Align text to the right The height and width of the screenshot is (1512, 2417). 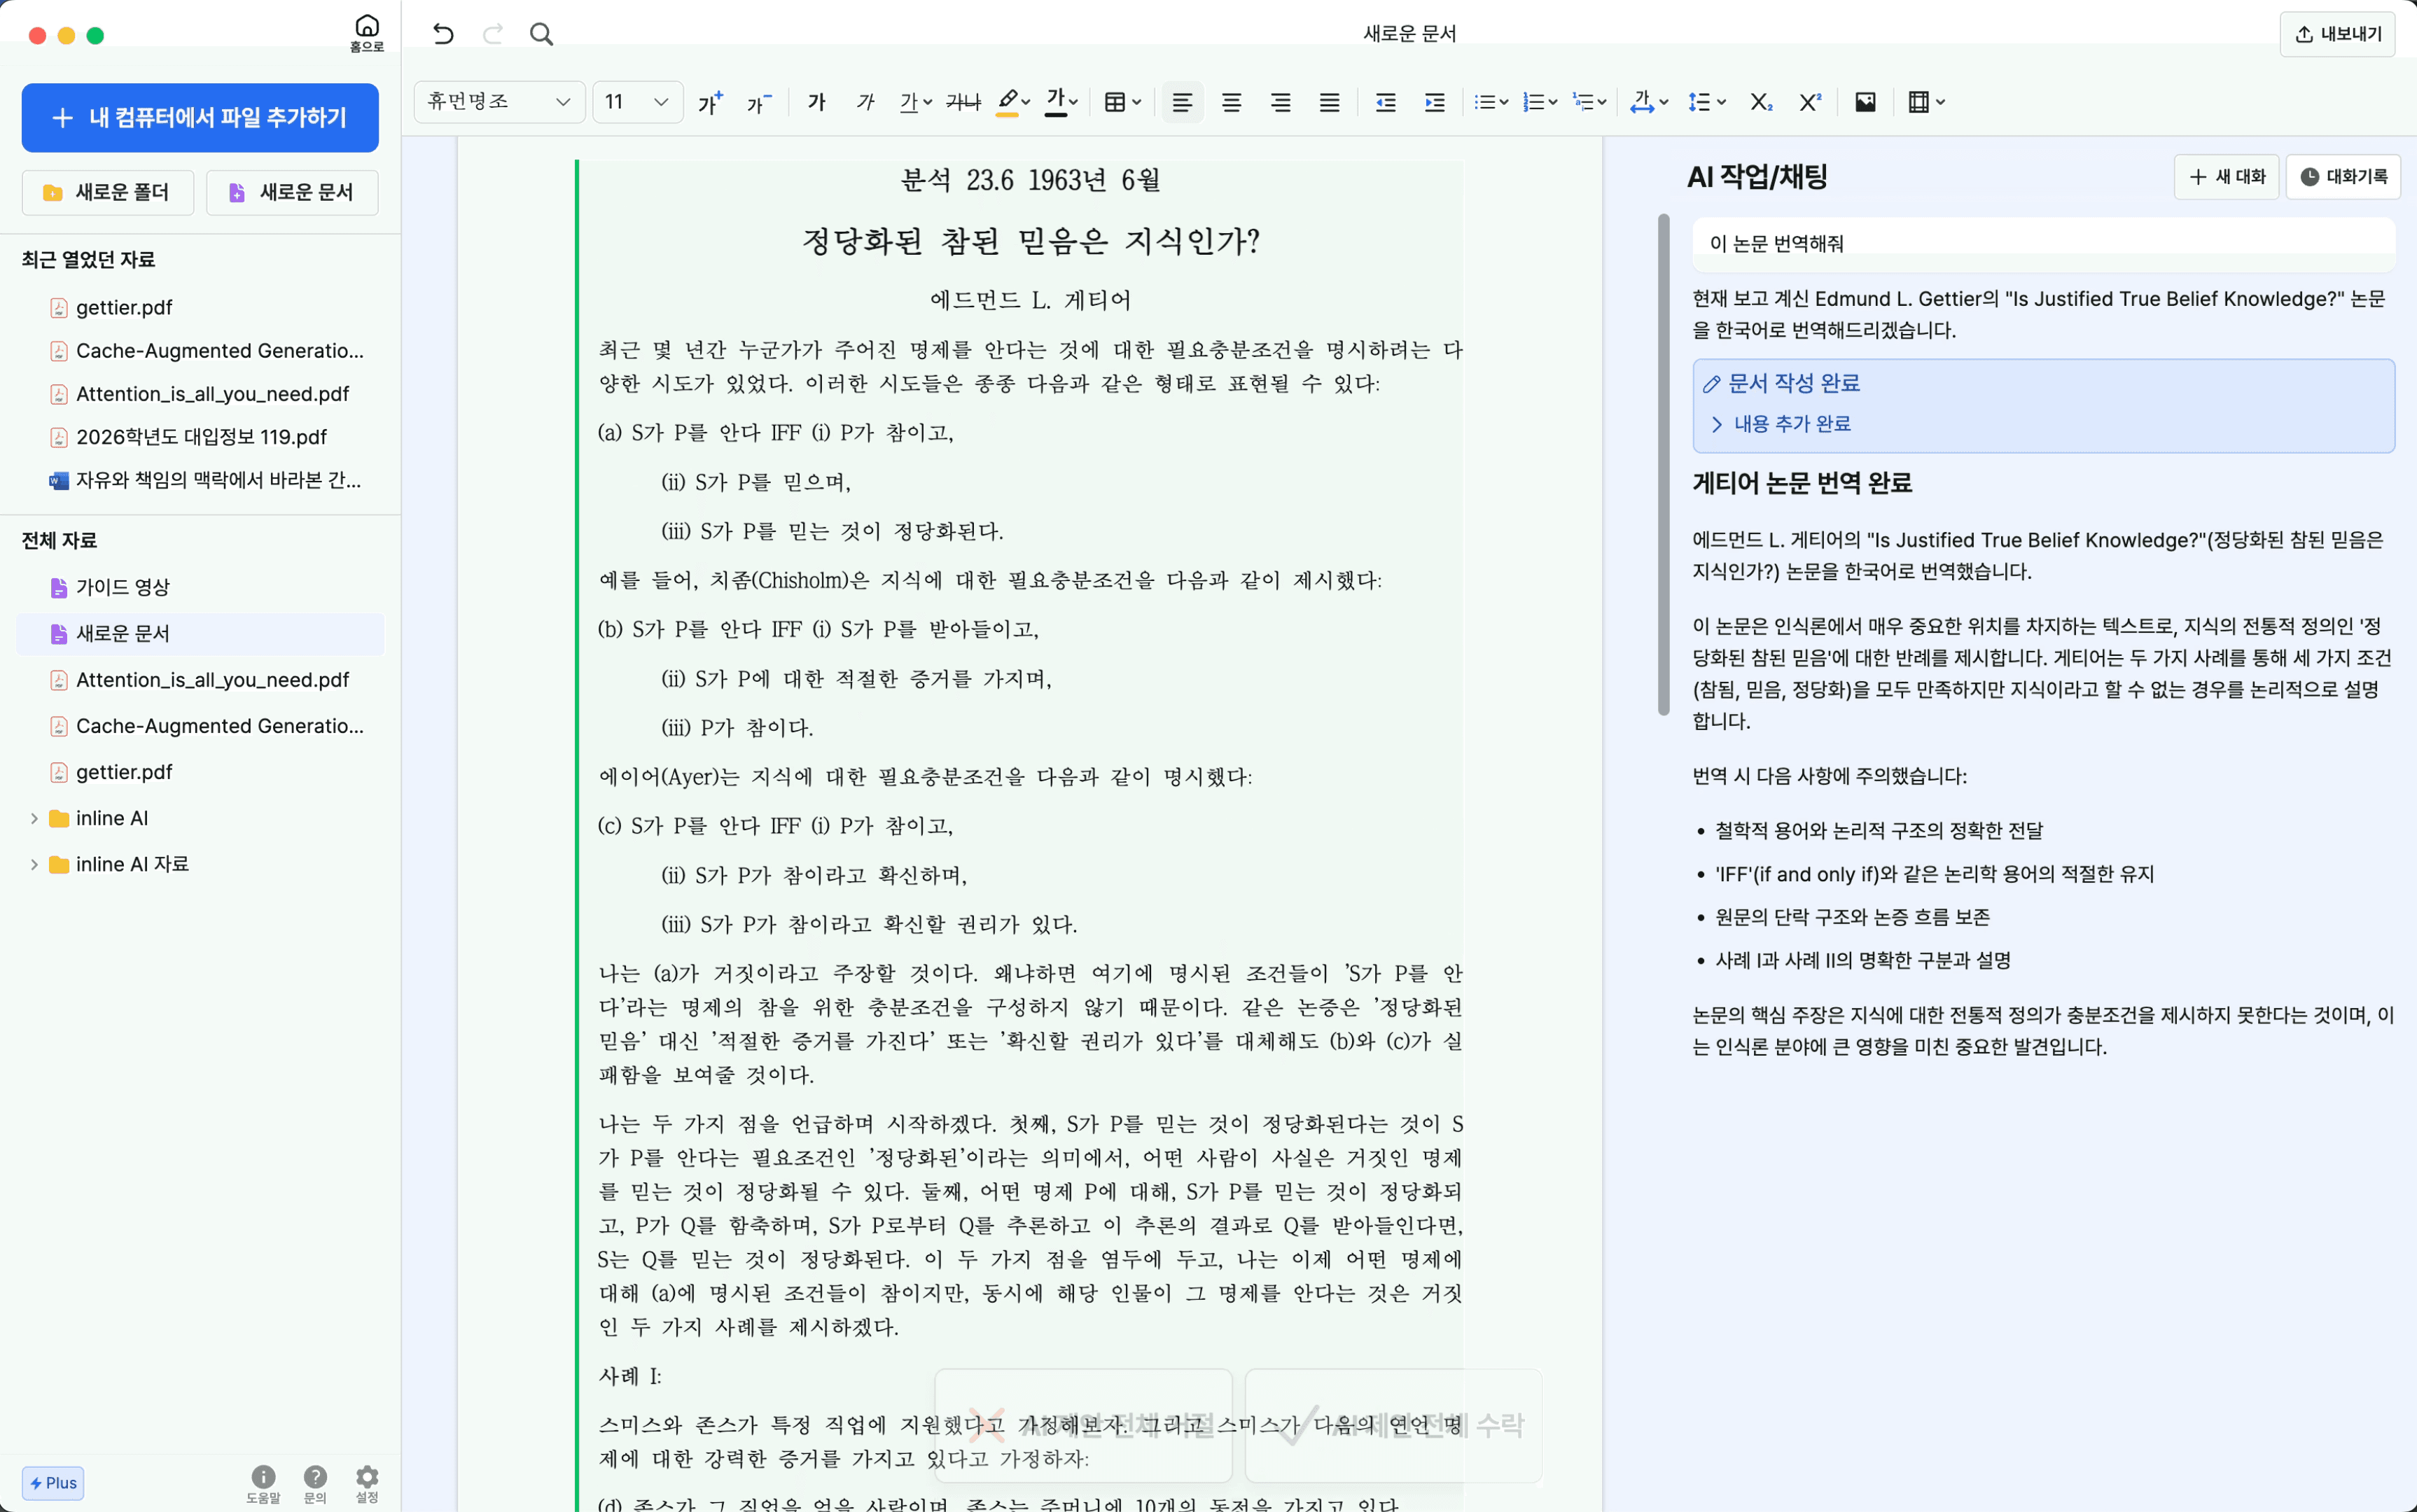1280,102
